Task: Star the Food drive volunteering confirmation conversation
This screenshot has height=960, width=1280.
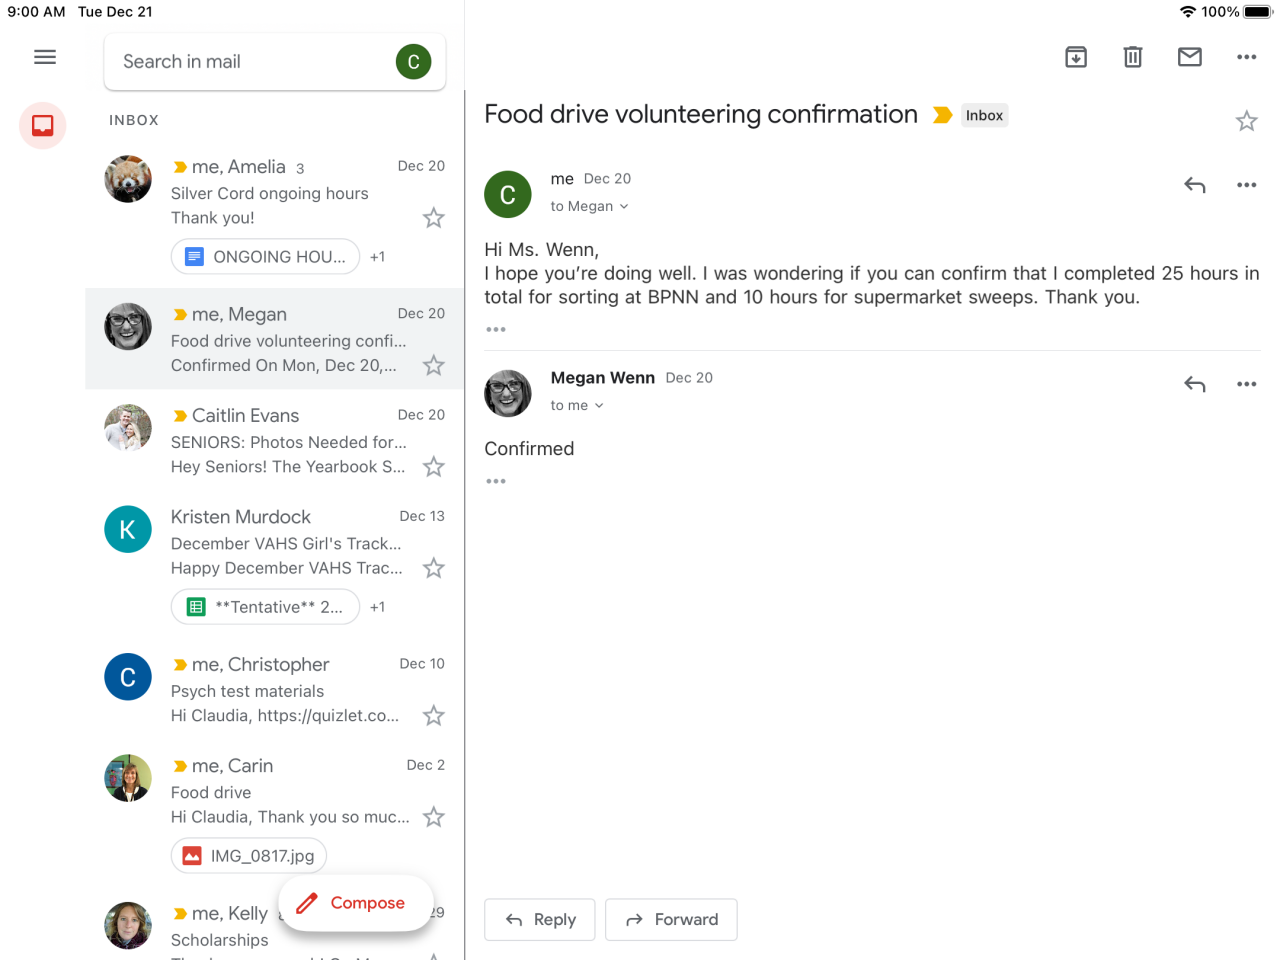Action: click(x=1246, y=121)
